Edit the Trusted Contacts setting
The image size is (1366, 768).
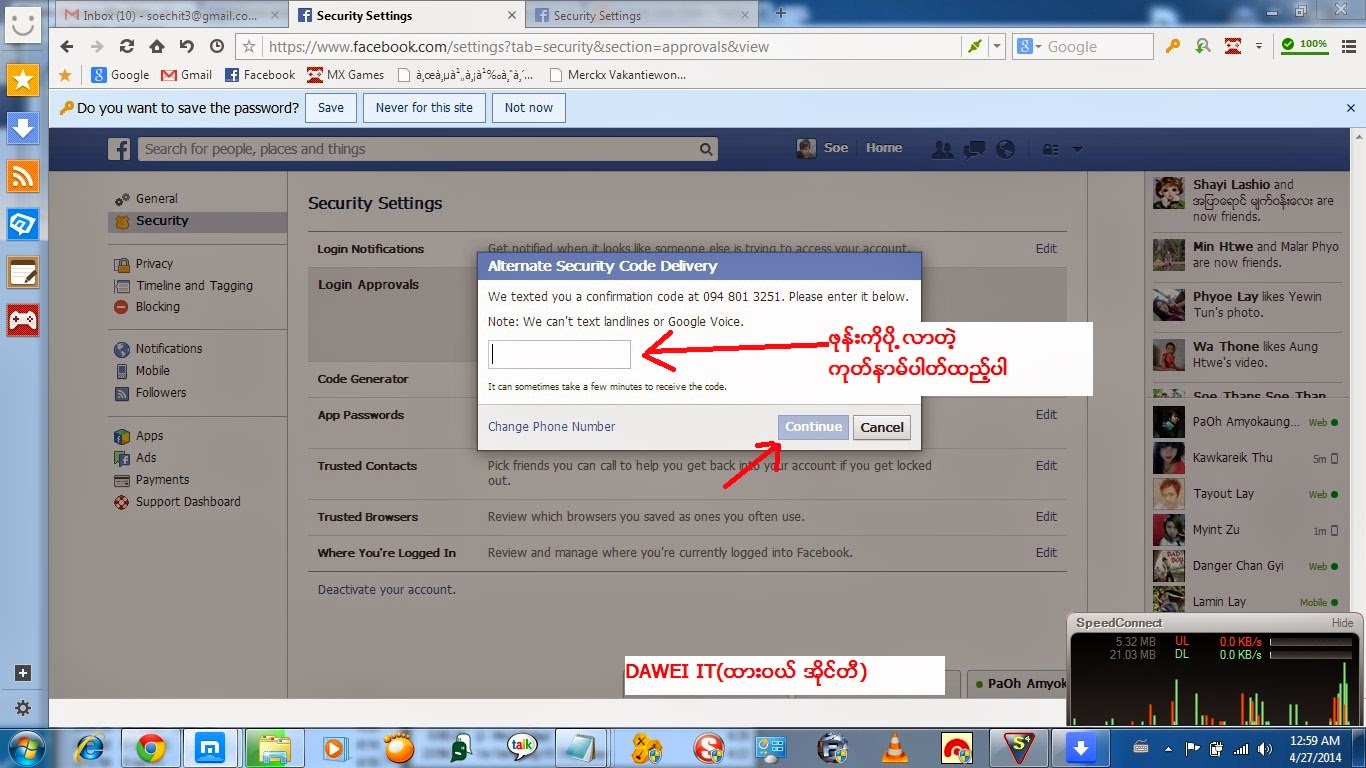click(x=1046, y=465)
